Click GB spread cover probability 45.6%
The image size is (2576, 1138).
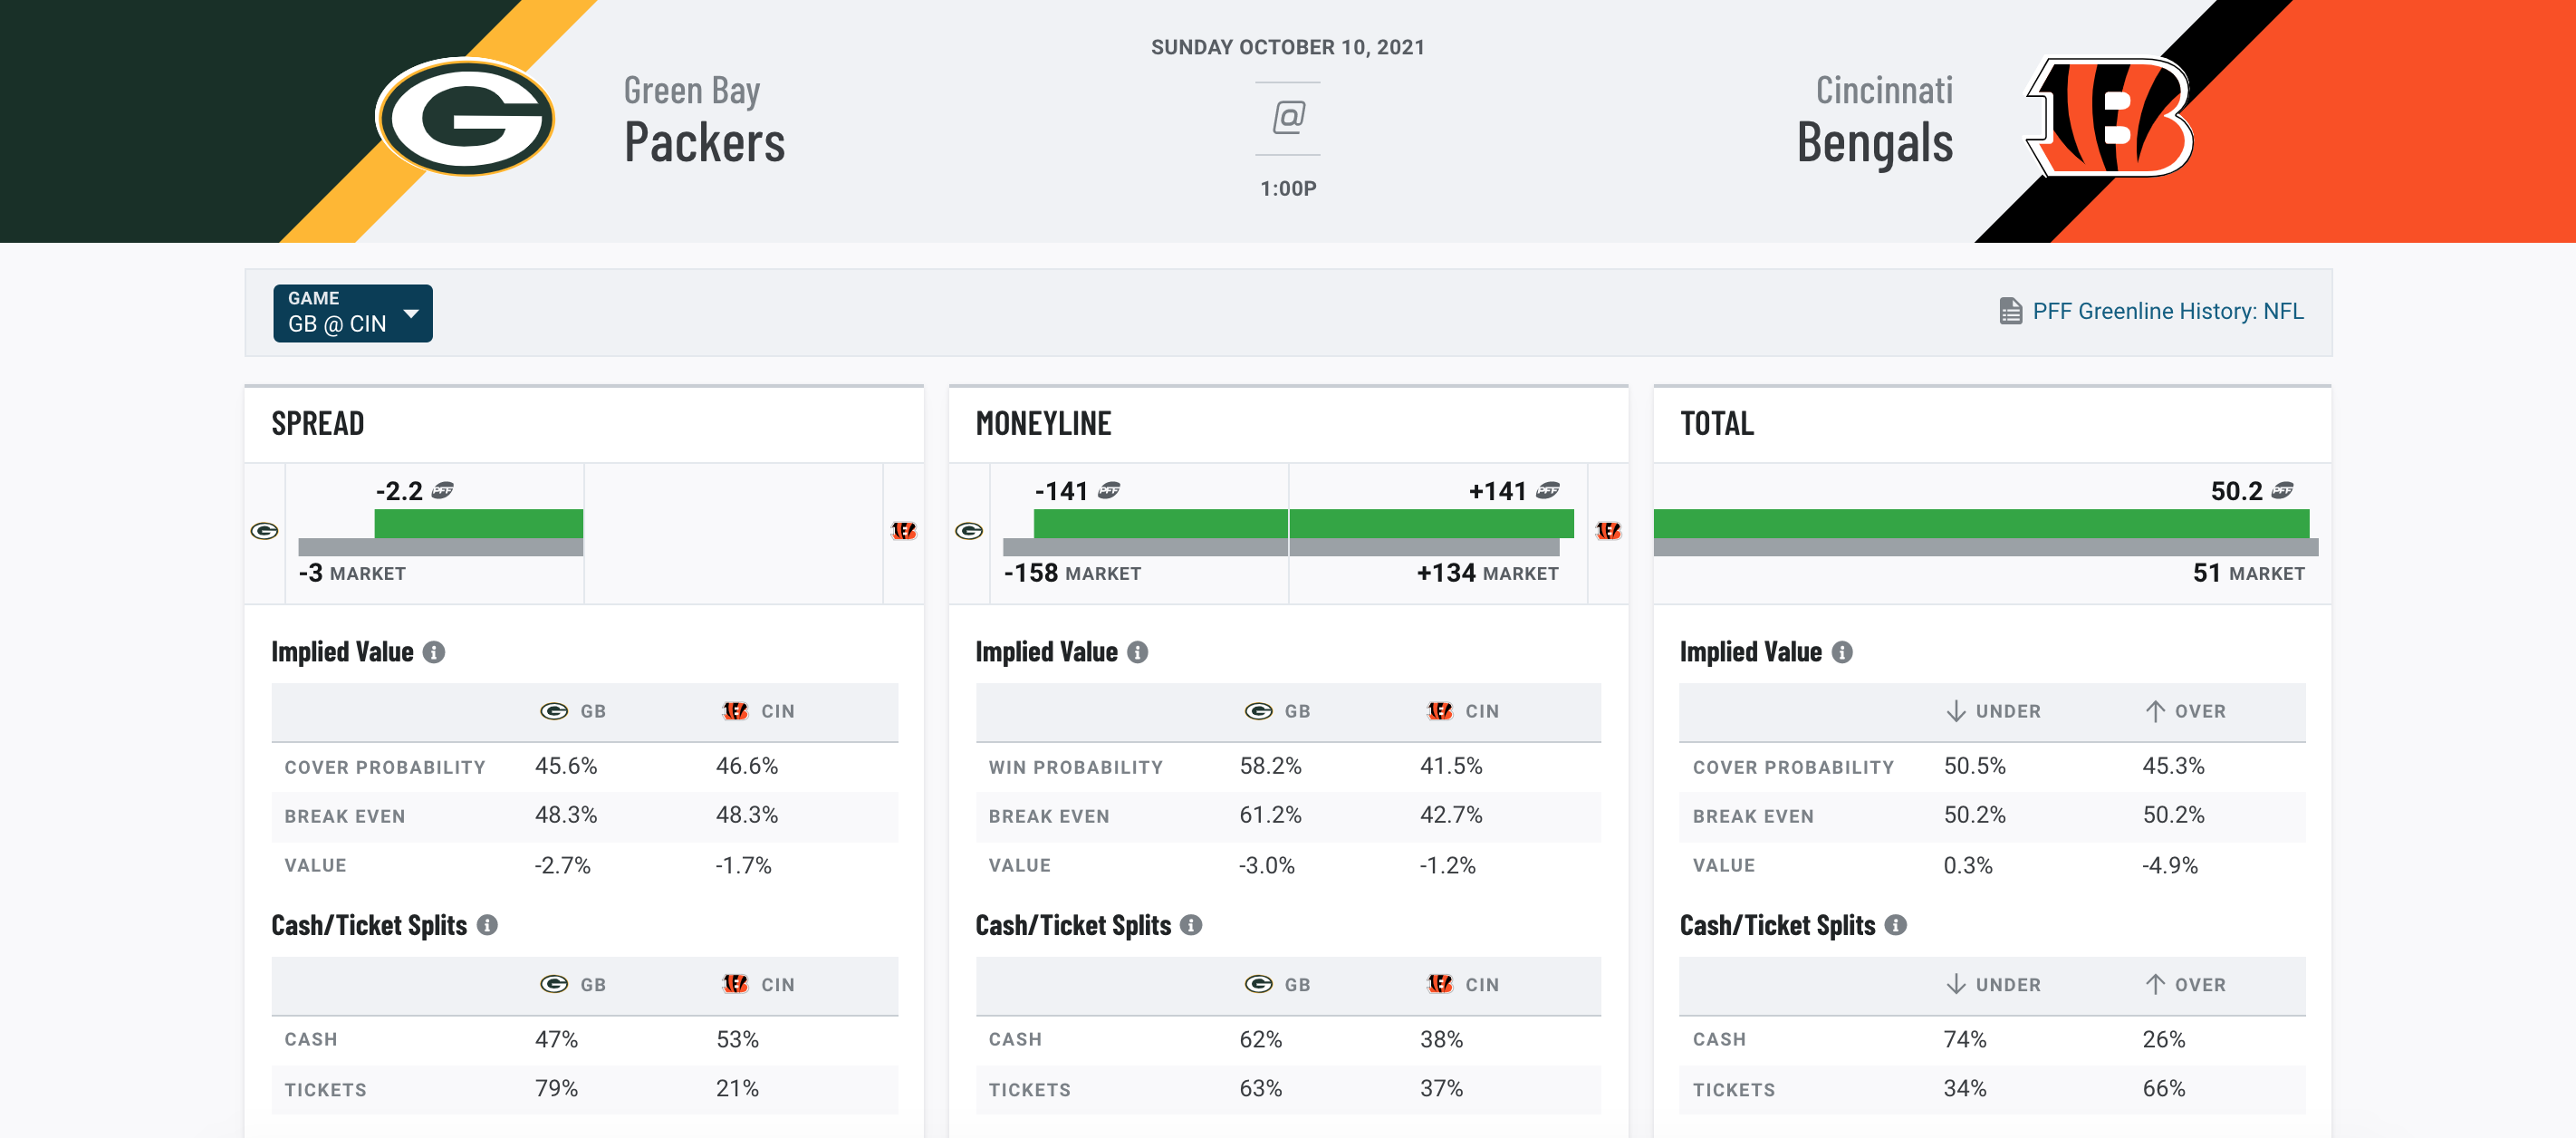pos(566,766)
